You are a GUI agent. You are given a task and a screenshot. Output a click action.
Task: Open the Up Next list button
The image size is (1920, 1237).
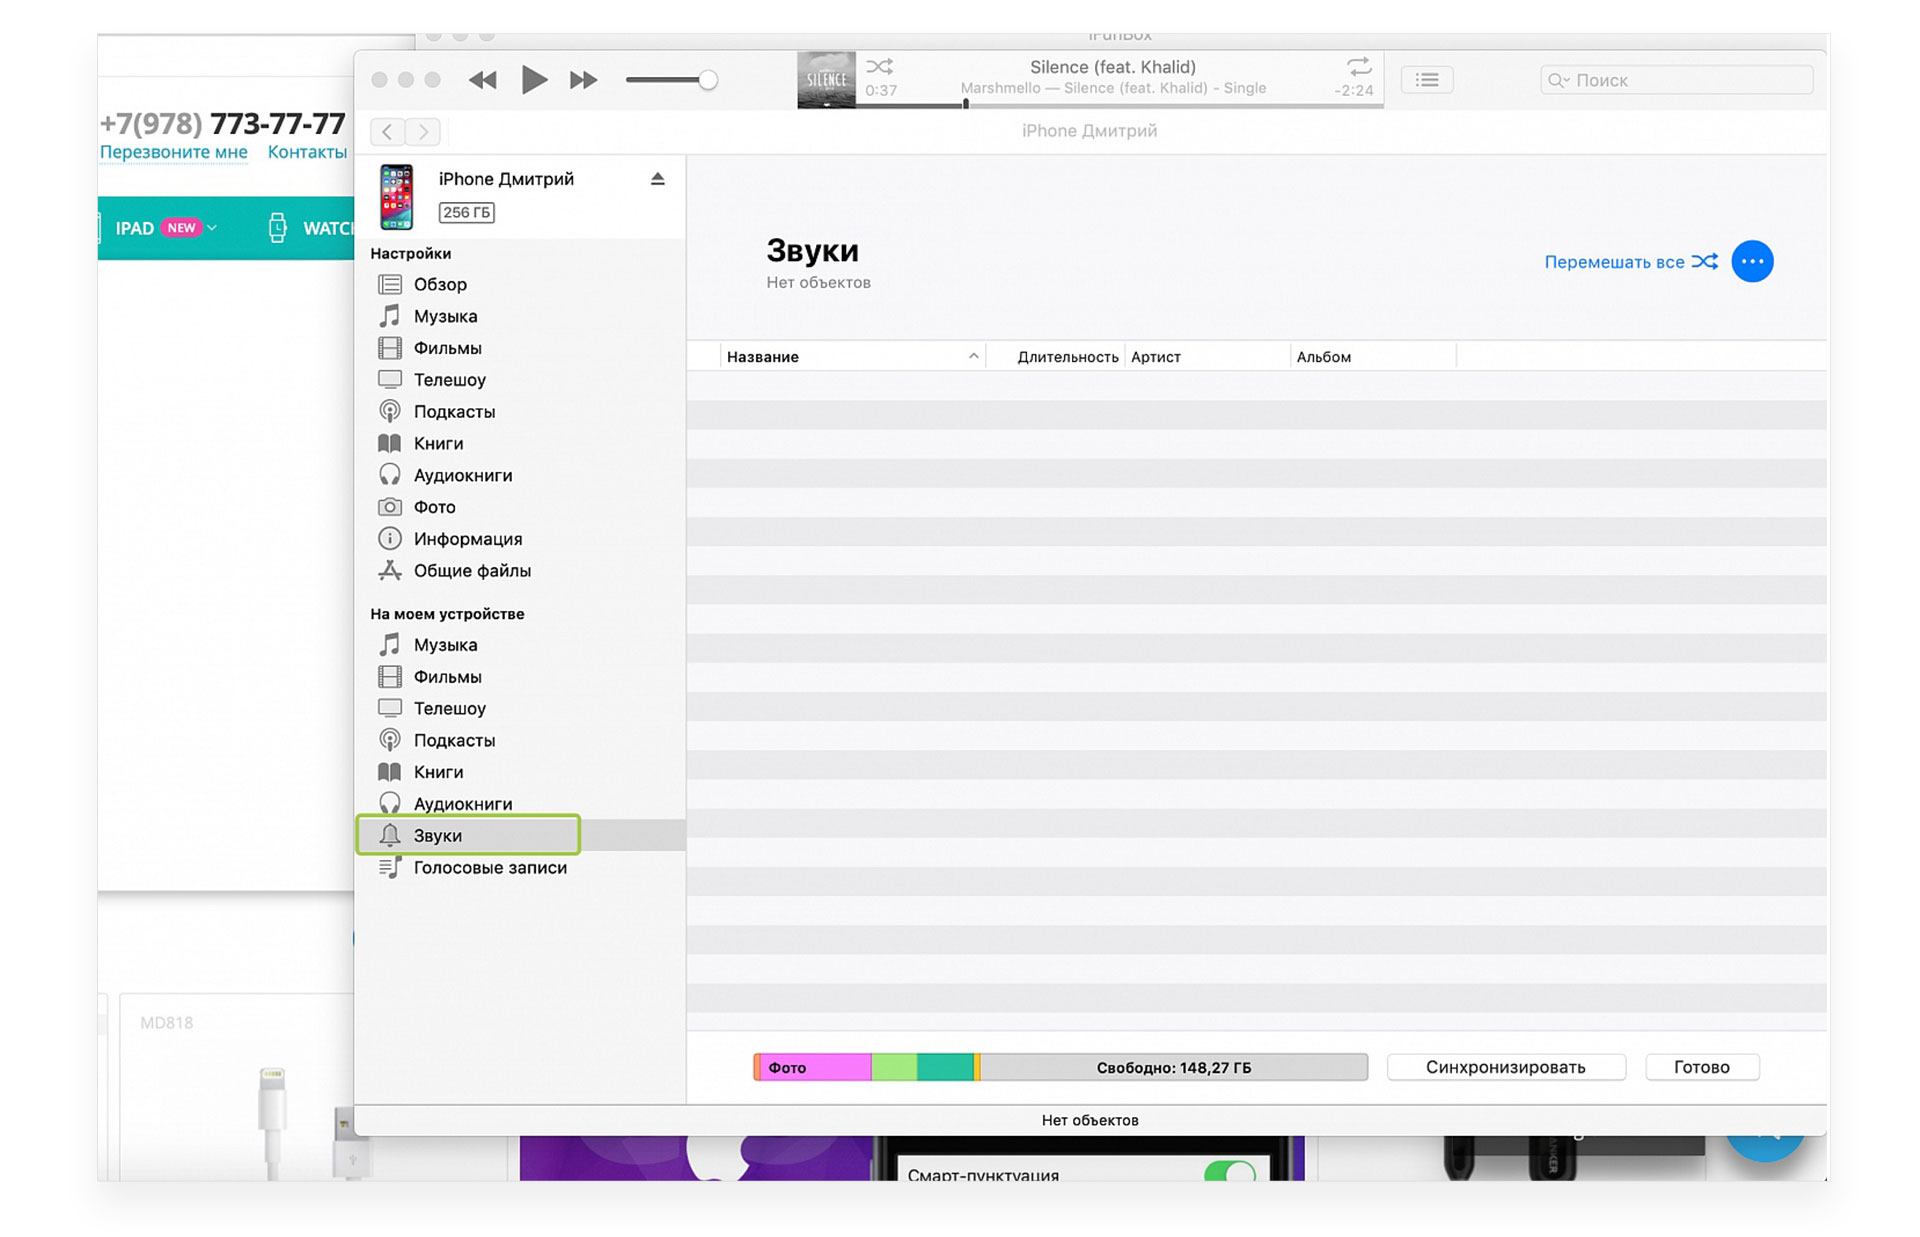[x=1427, y=80]
